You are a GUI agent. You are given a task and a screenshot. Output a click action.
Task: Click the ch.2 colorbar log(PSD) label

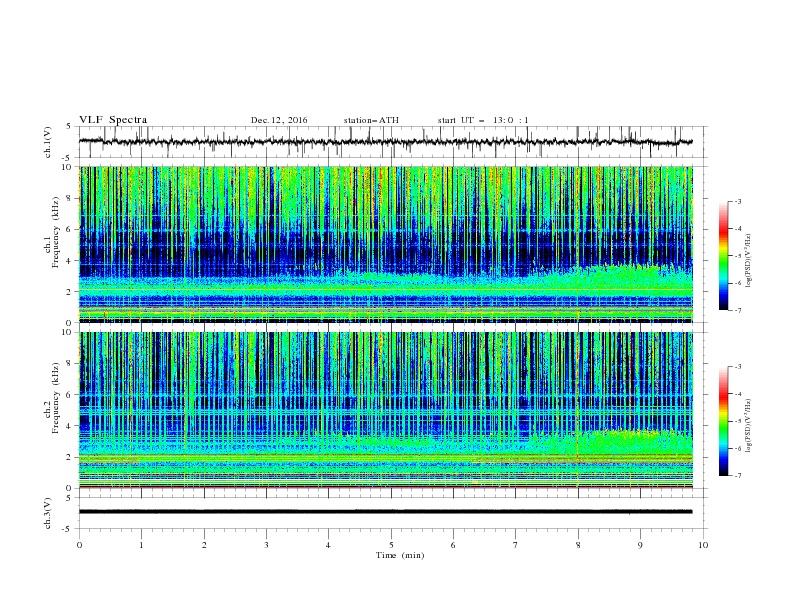(x=749, y=425)
